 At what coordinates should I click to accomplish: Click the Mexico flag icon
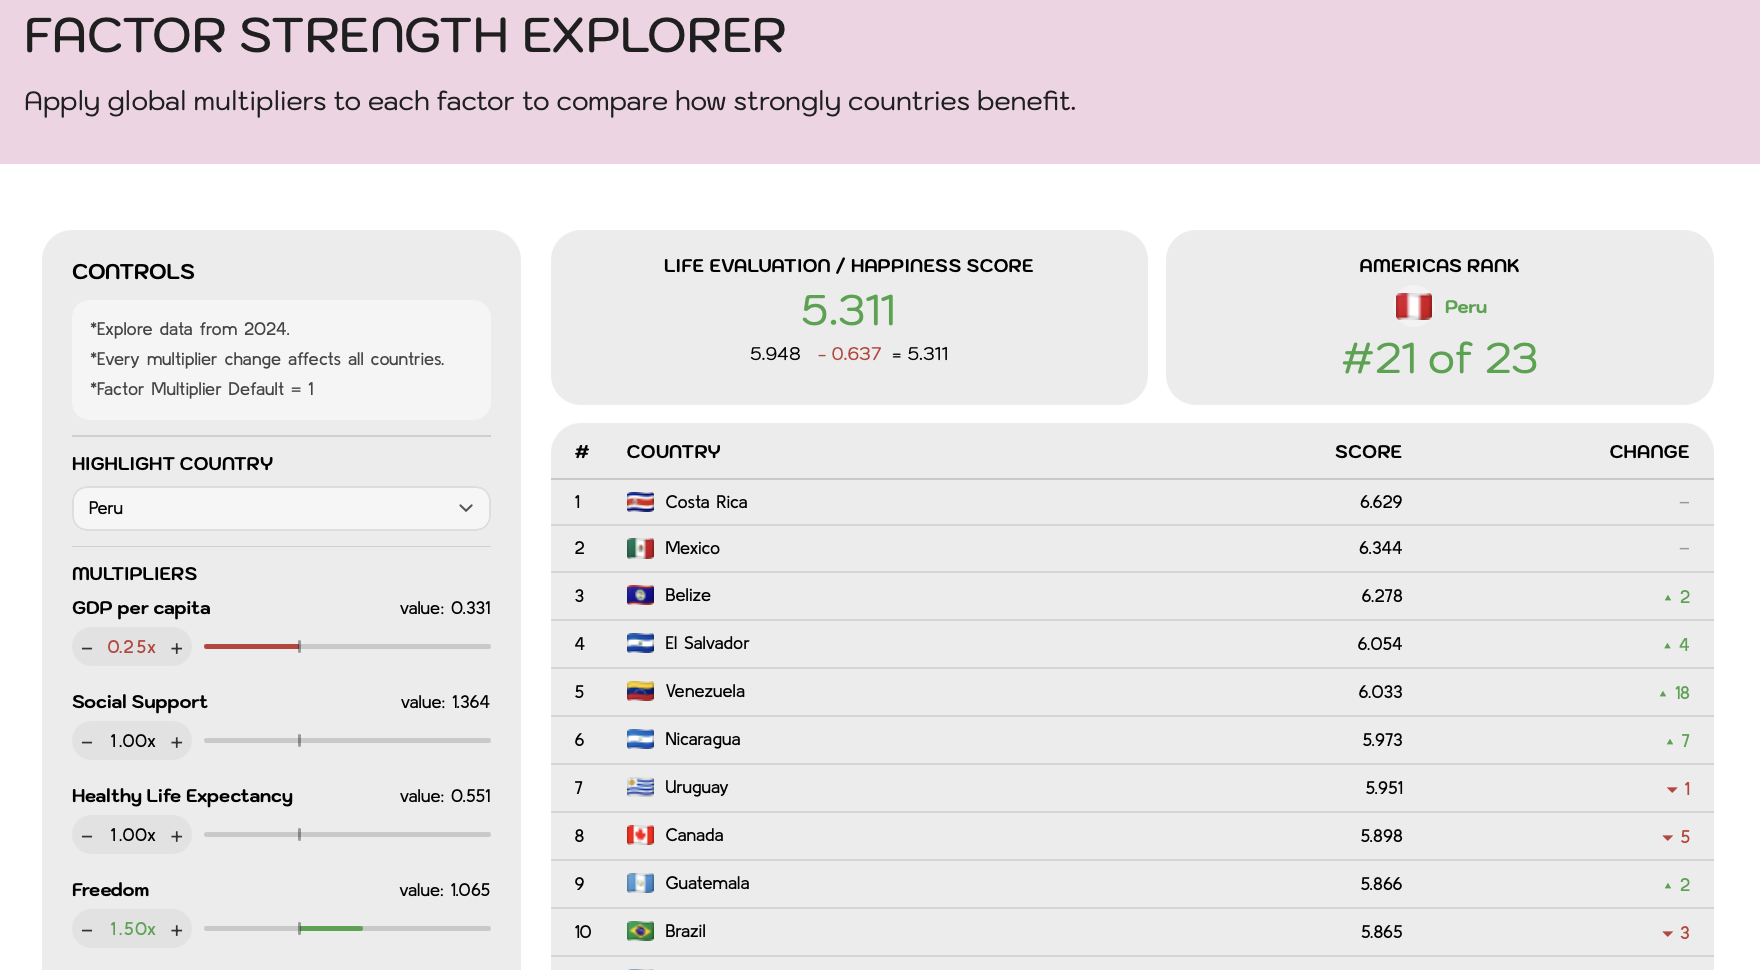[640, 548]
